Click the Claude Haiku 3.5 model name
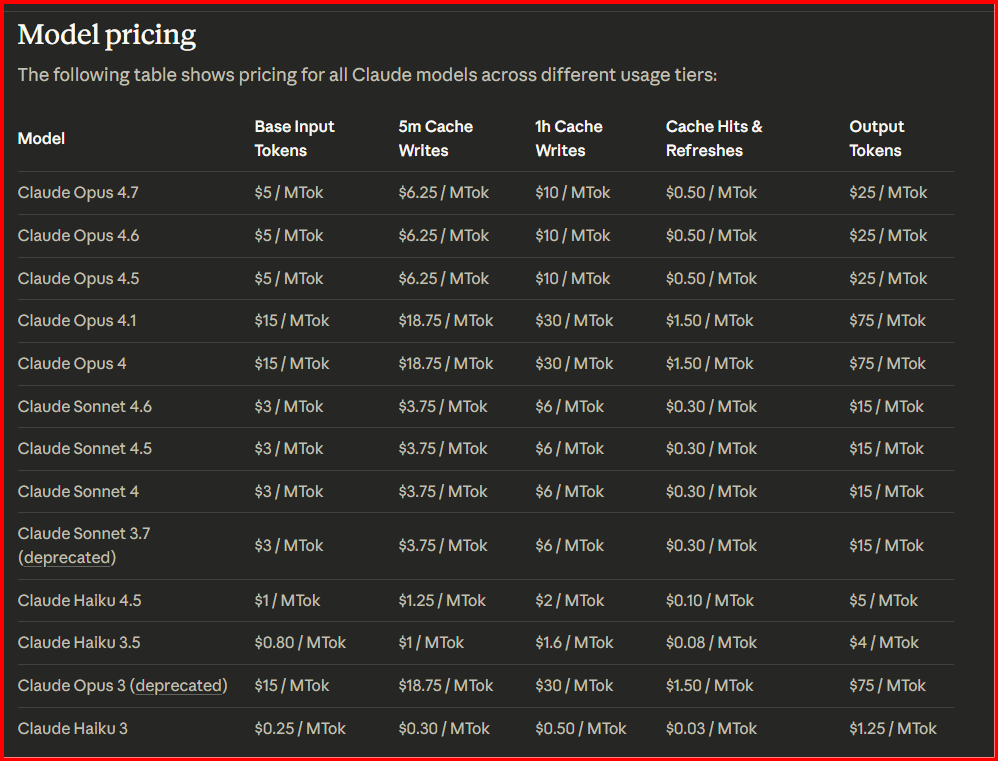Screen dimensions: 998x761 point(80,643)
